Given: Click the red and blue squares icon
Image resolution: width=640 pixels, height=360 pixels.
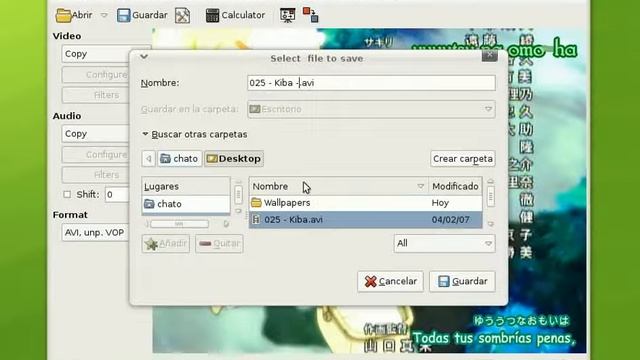Looking at the screenshot, I should tap(311, 15).
